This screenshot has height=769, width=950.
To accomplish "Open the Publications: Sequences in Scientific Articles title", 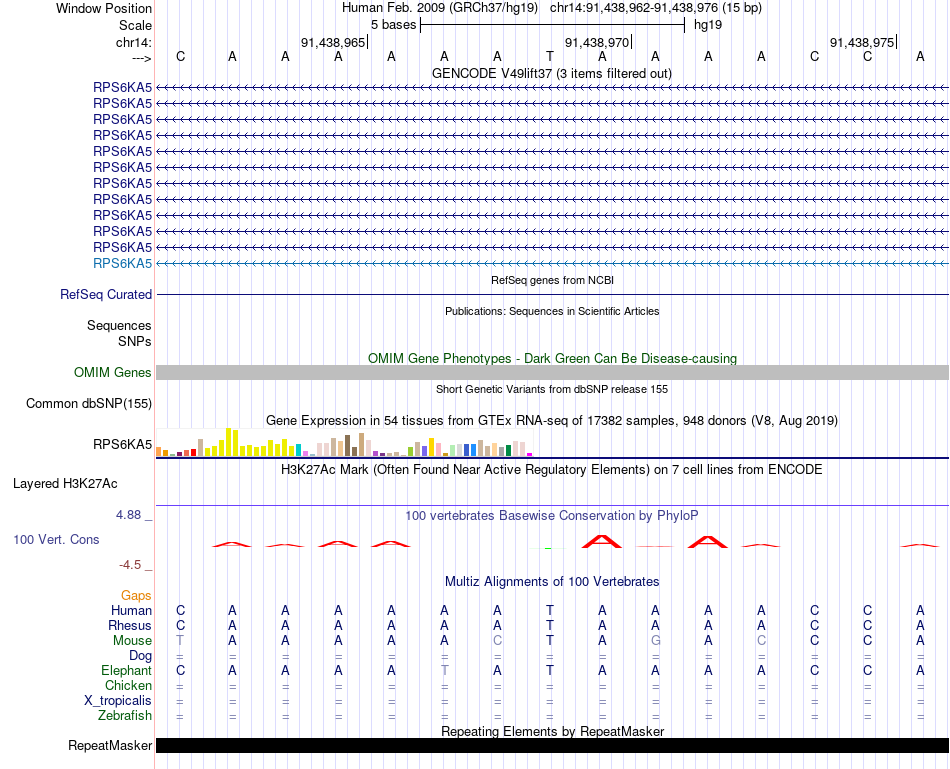I will coord(552,311).
